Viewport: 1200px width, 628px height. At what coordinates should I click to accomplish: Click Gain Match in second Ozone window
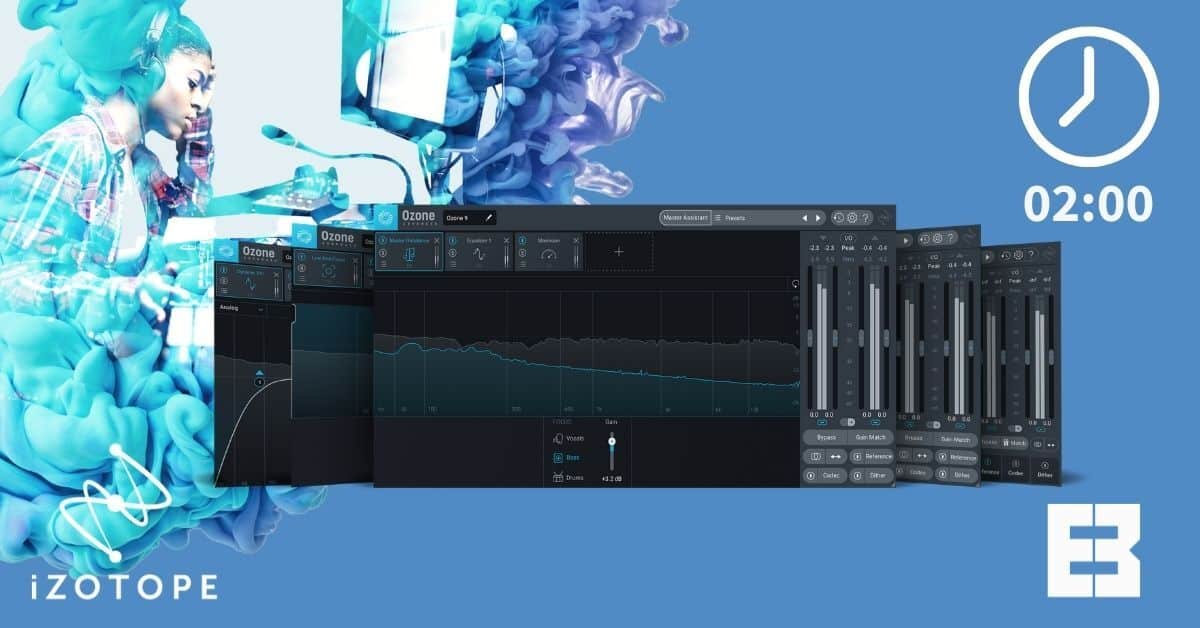(x=954, y=440)
